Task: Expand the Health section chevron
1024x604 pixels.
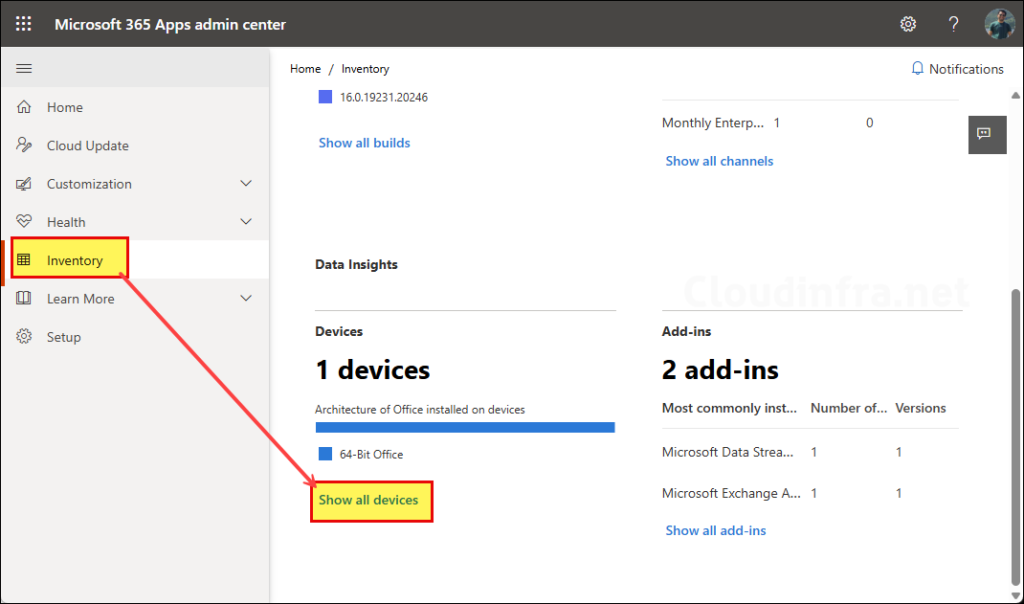Action: pyautogui.click(x=246, y=222)
